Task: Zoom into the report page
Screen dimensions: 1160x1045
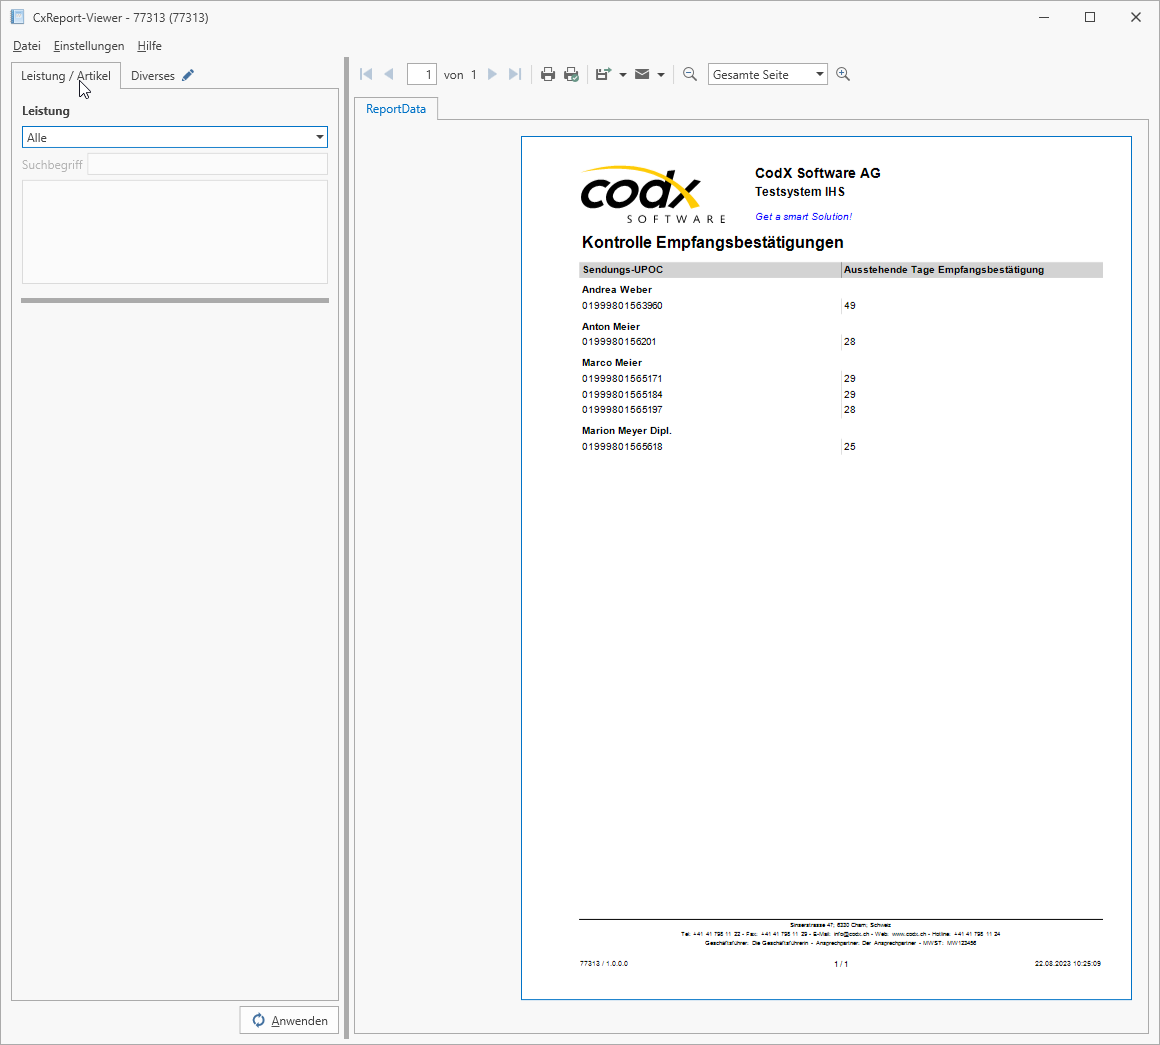Action: click(x=843, y=73)
